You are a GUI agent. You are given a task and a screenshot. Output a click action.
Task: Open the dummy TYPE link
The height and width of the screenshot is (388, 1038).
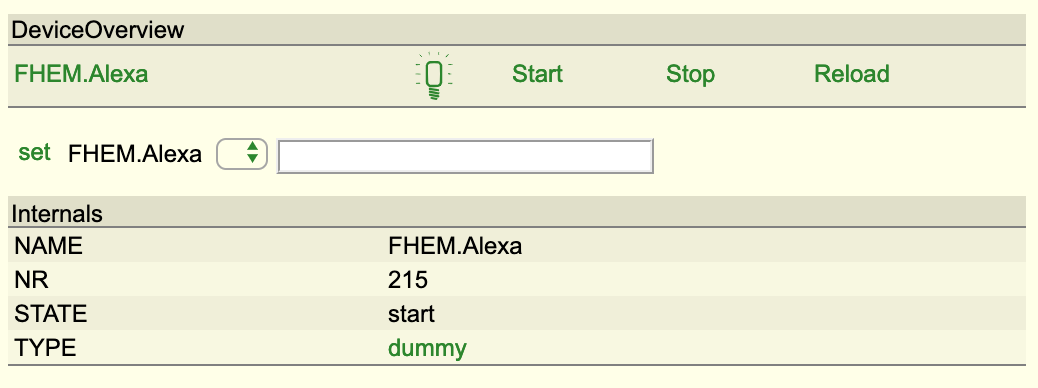click(x=427, y=348)
